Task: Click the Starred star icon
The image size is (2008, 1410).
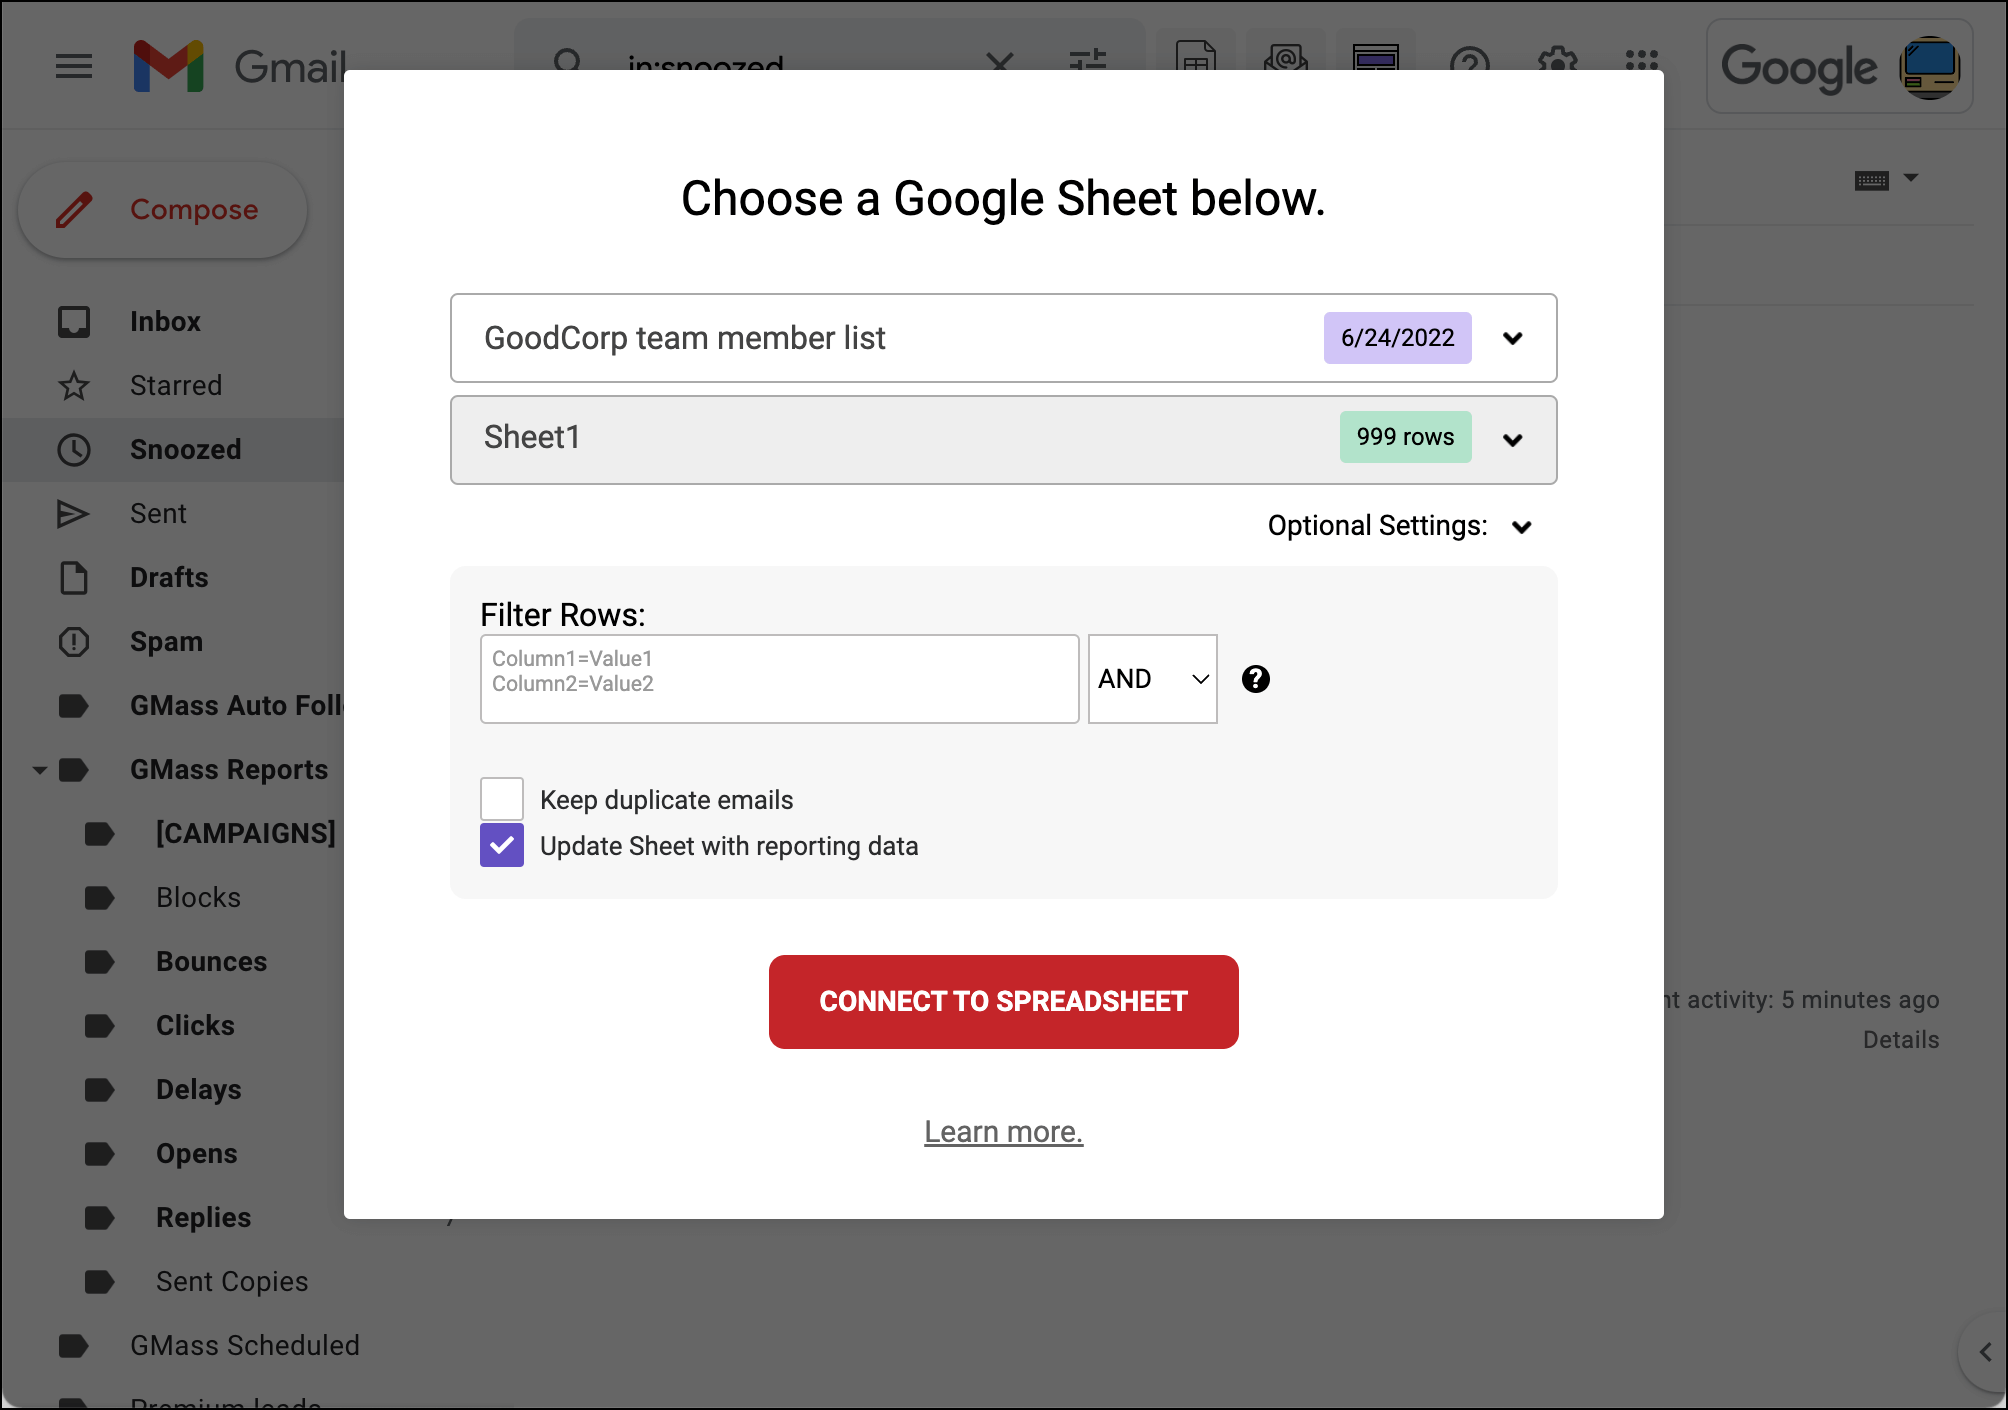Action: (74, 386)
